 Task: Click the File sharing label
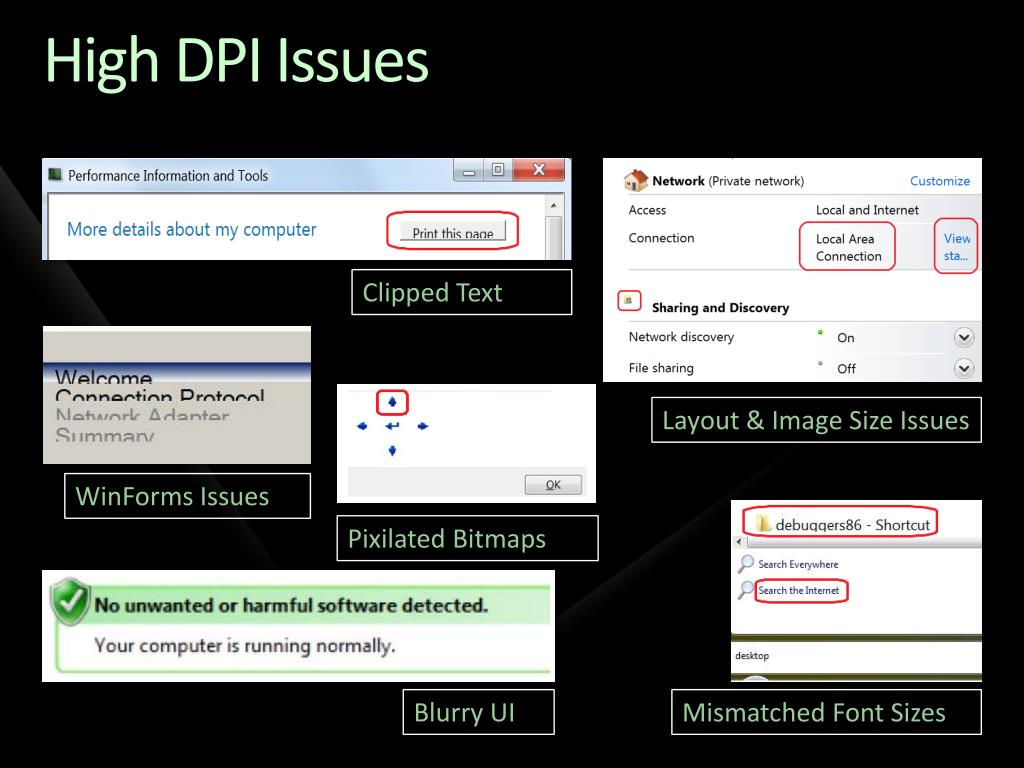click(x=661, y=368)
